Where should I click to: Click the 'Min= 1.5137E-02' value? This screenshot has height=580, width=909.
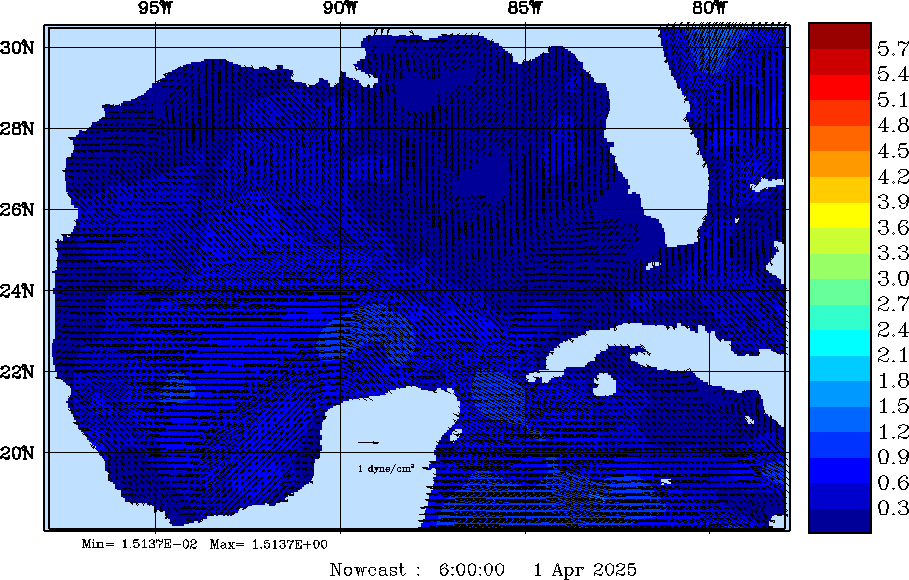pos(139,544)
